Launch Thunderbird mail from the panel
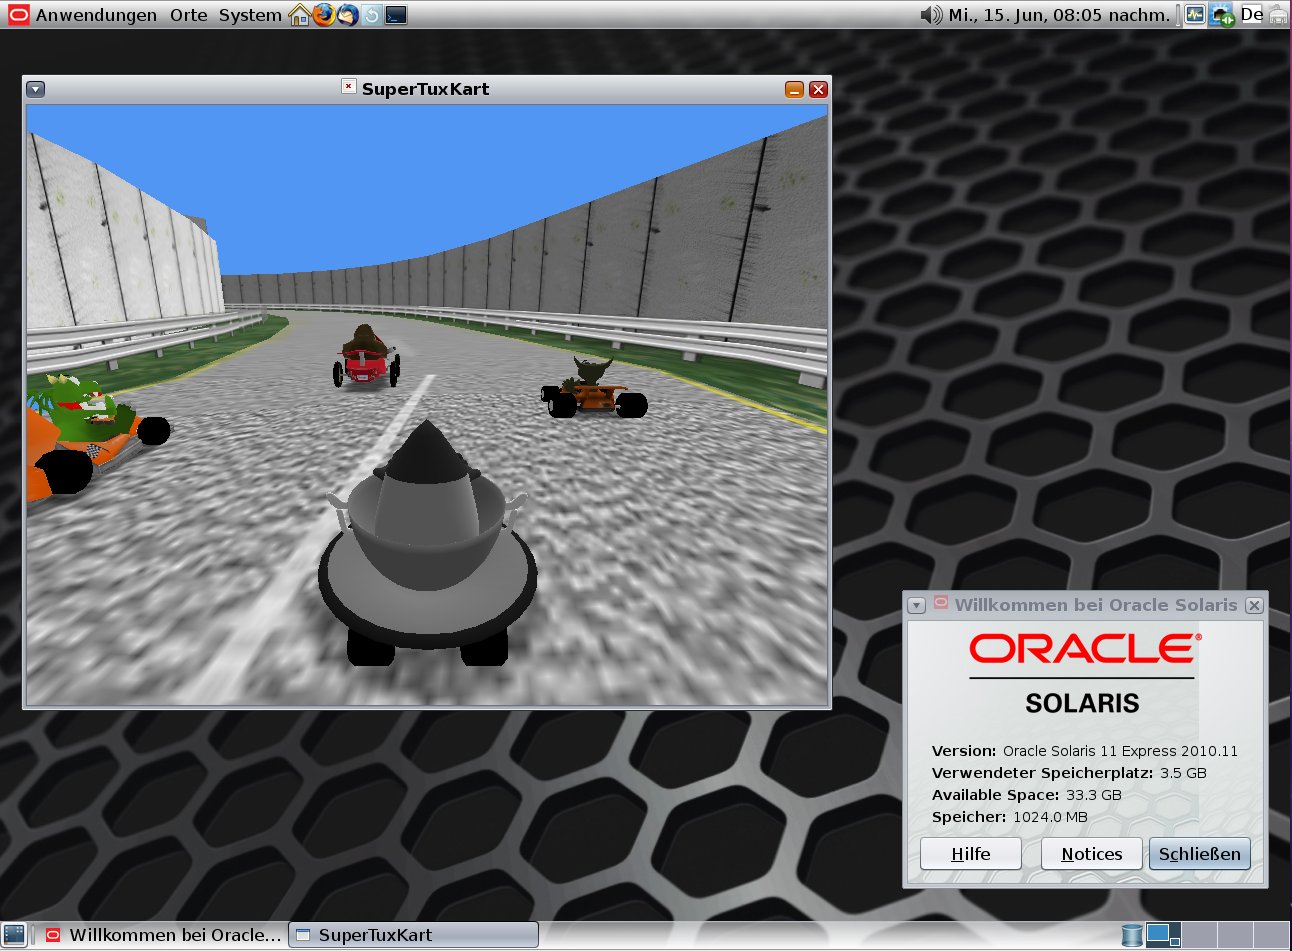The height and width of the screenshot is (951, 1292). click(x=347, y=15)
